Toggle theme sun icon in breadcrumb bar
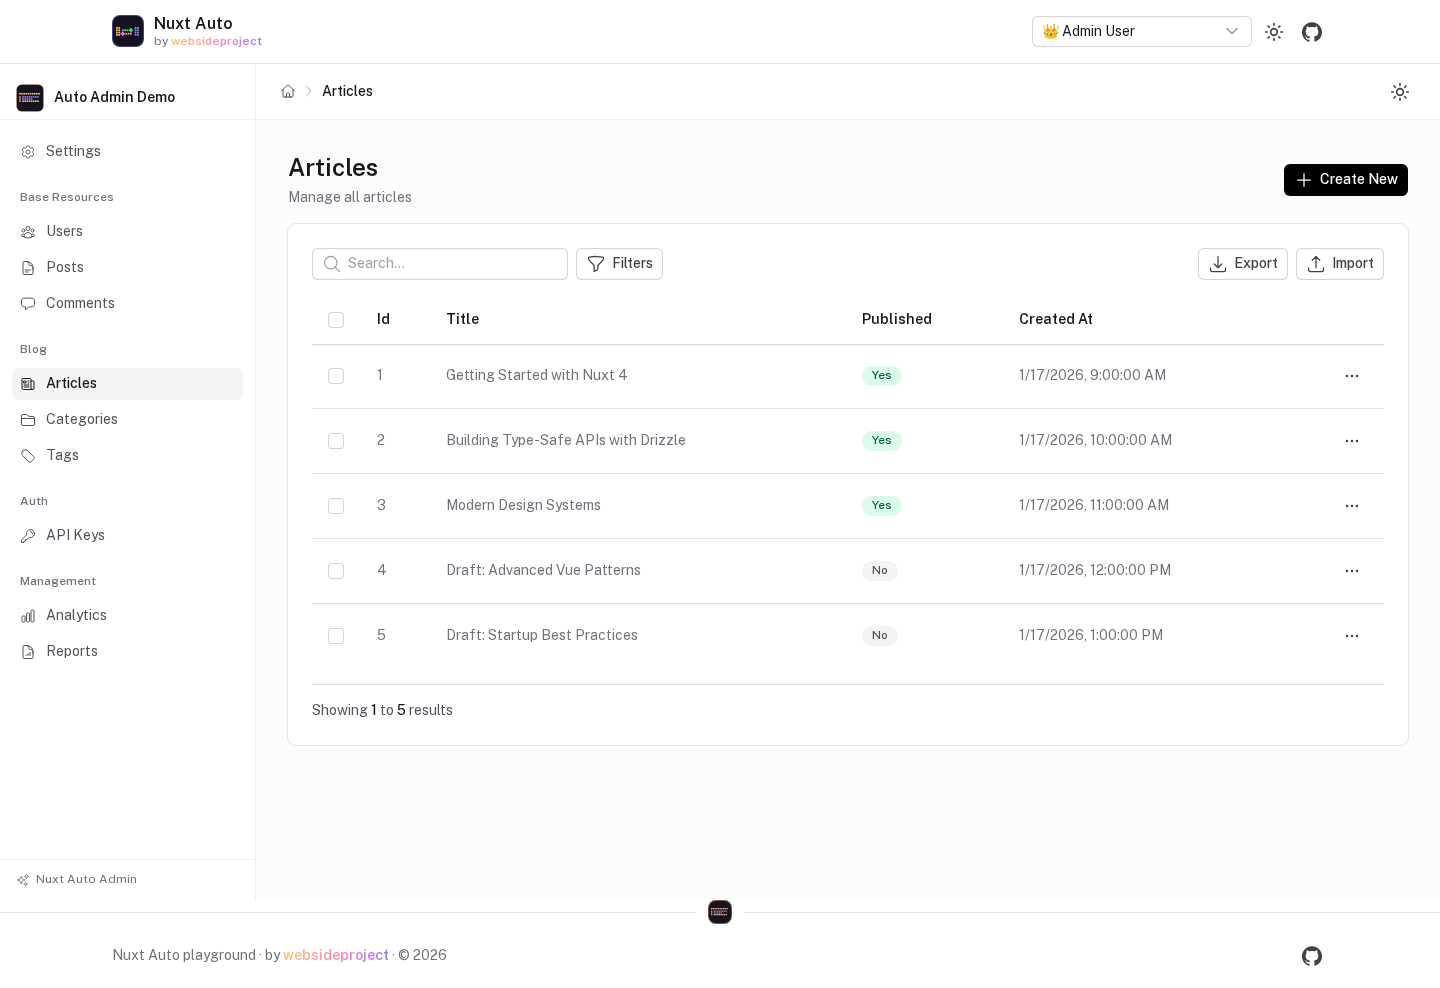 click(1400, 92)
